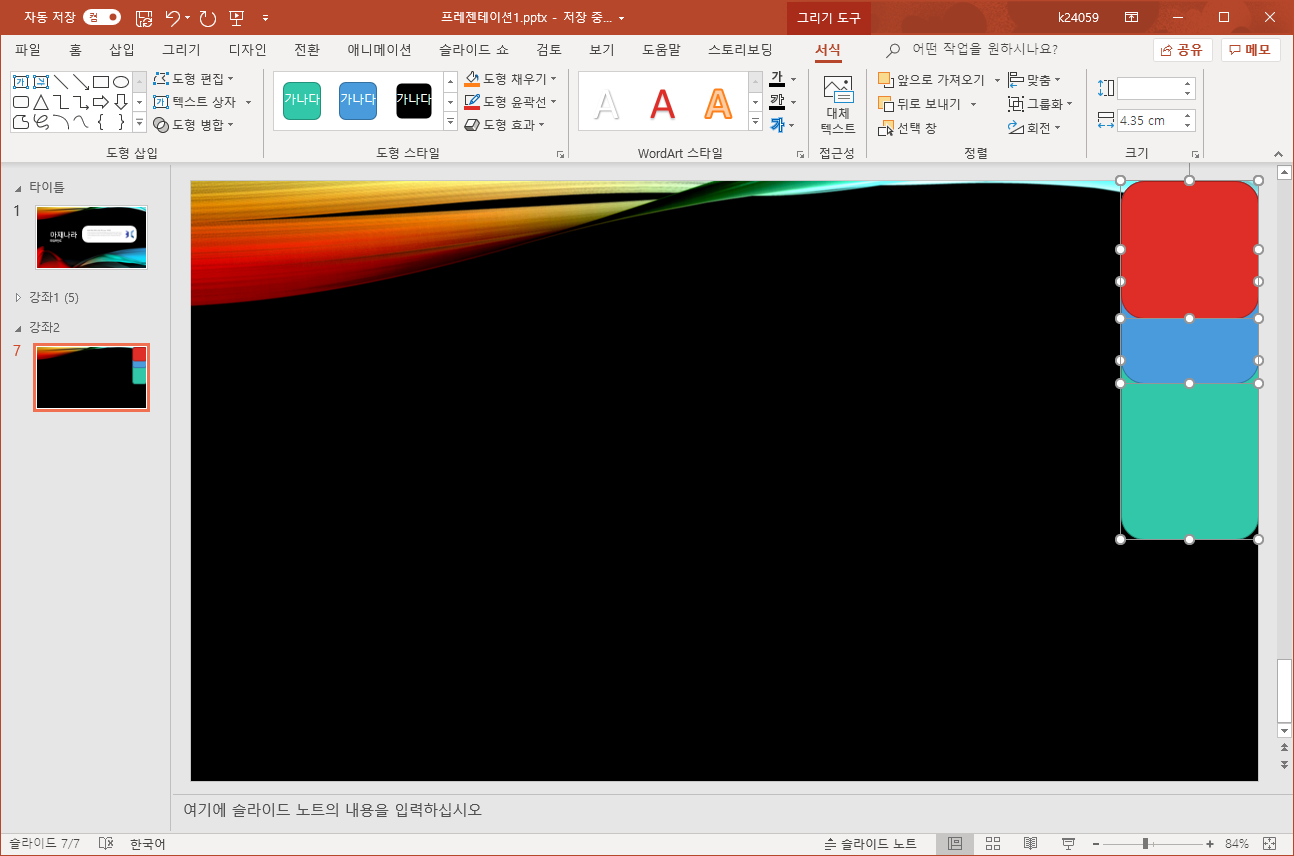Apply the red WordArt A style
The width and height of the screenshot is (1294, 856).
point(662,103)
